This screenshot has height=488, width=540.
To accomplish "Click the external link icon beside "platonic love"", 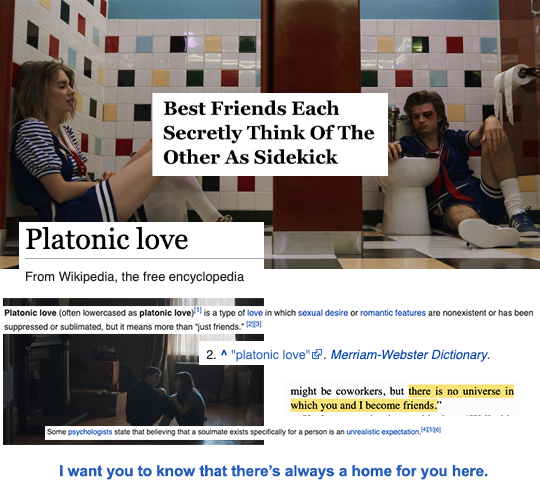I will [x=316, y=354].
